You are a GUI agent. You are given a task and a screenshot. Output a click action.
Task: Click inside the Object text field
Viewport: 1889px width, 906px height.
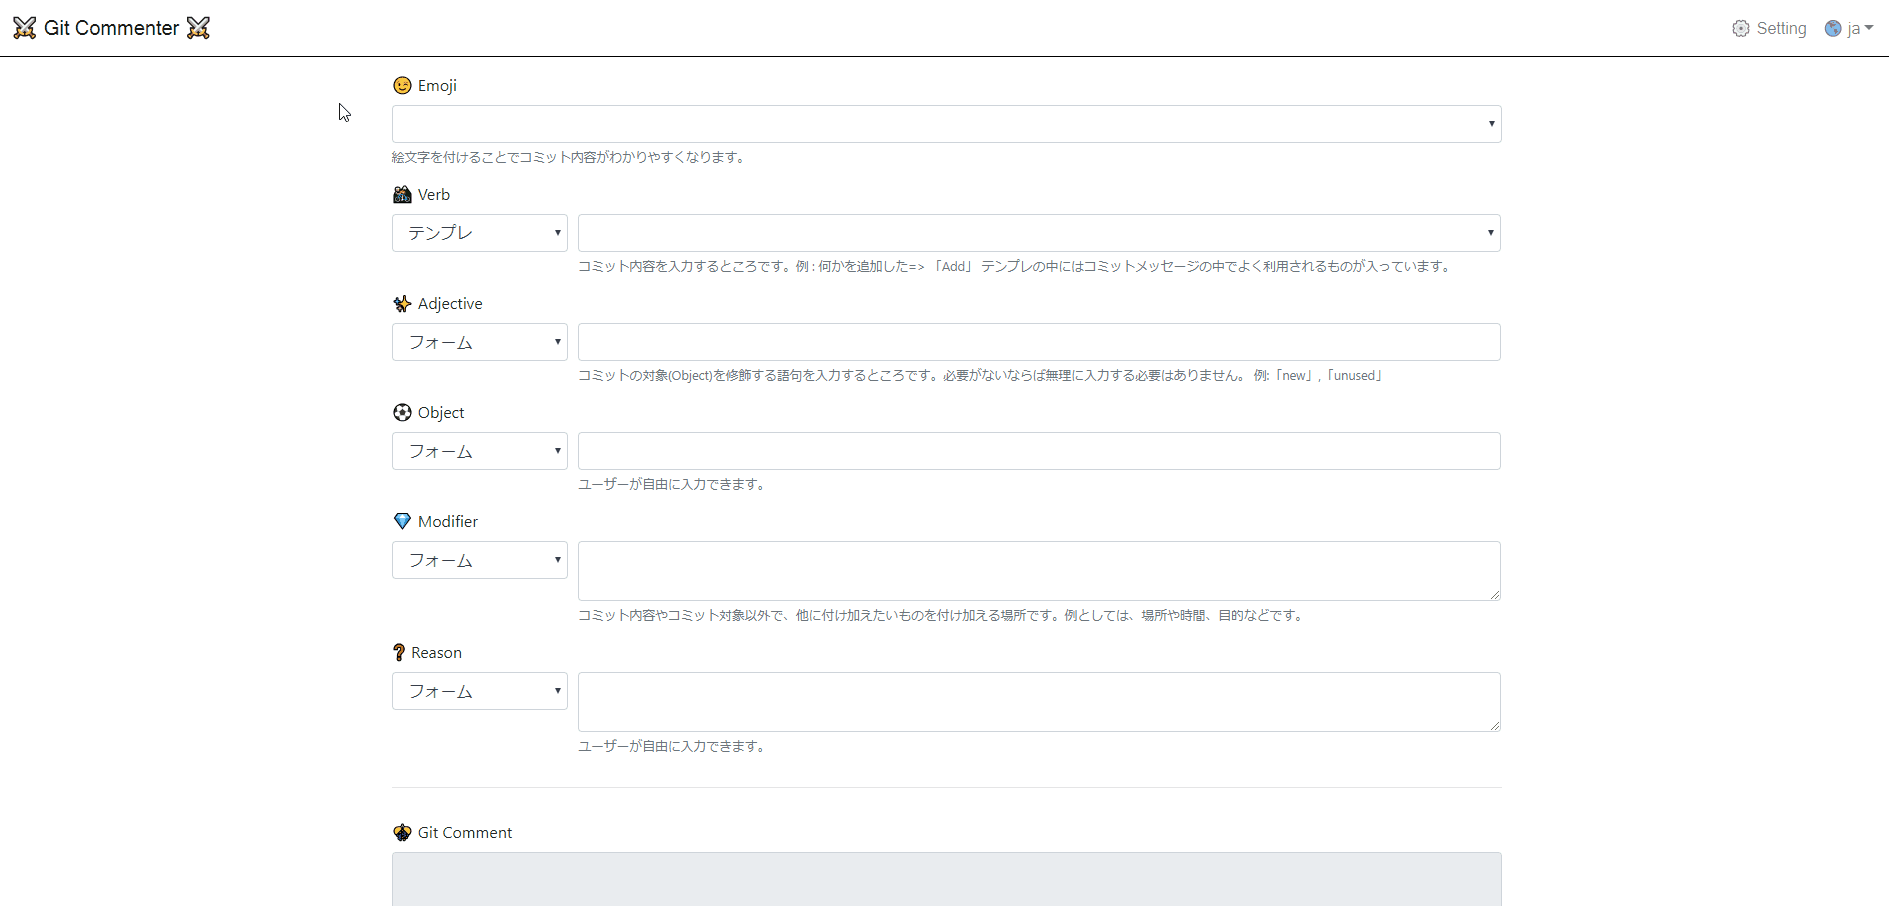pyautogui.click(x=1038, y=451)
